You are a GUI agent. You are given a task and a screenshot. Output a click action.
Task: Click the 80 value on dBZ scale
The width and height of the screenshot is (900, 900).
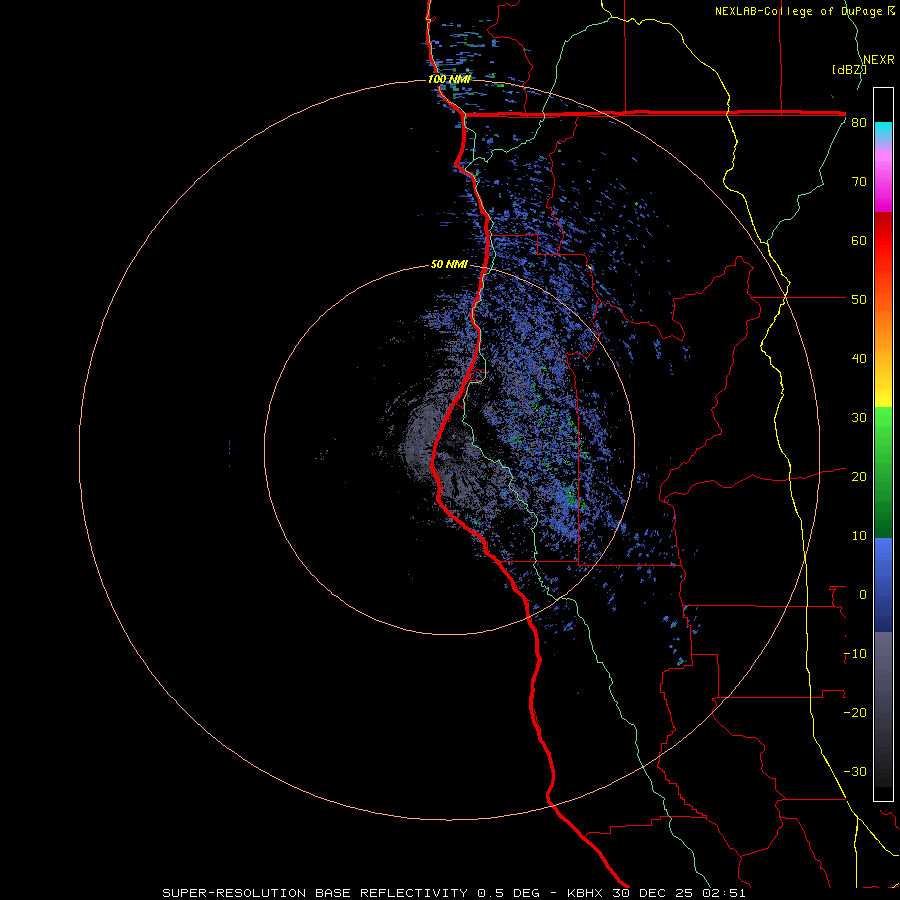[x=859, y=123]
